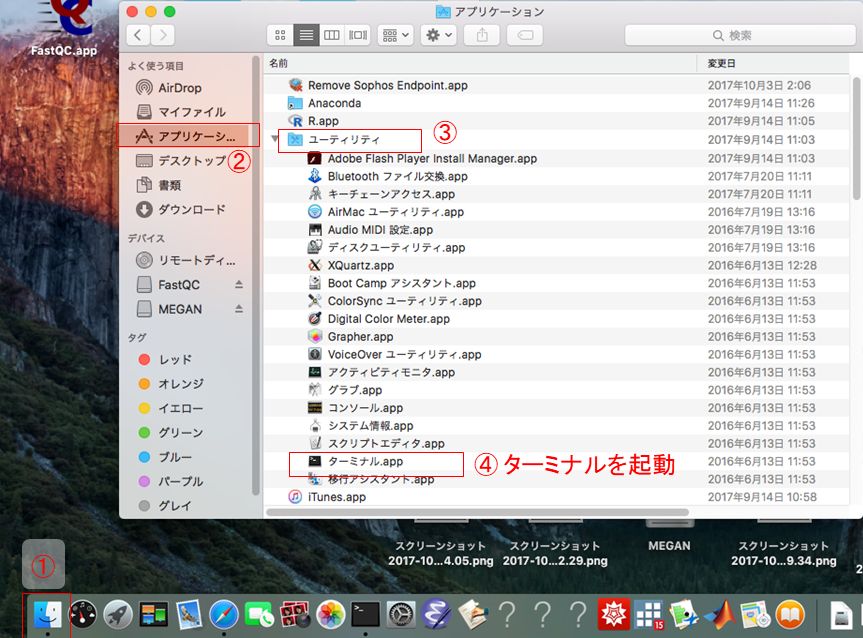The image size is (863, 638).
Task: Click the file list horizontal scrollbar
Action: coord(478,512)
